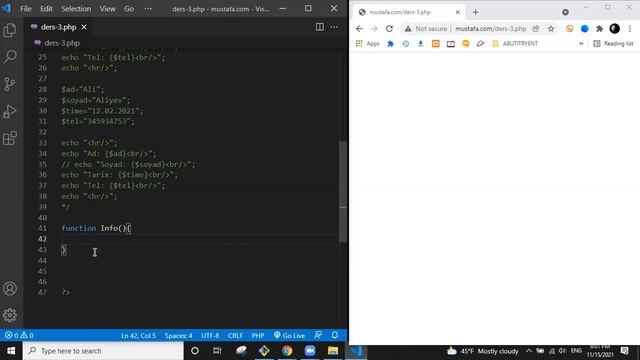Open Chrome from the taskbar
This screenshot has width=640, height=360.
click(x=287, y=351)
